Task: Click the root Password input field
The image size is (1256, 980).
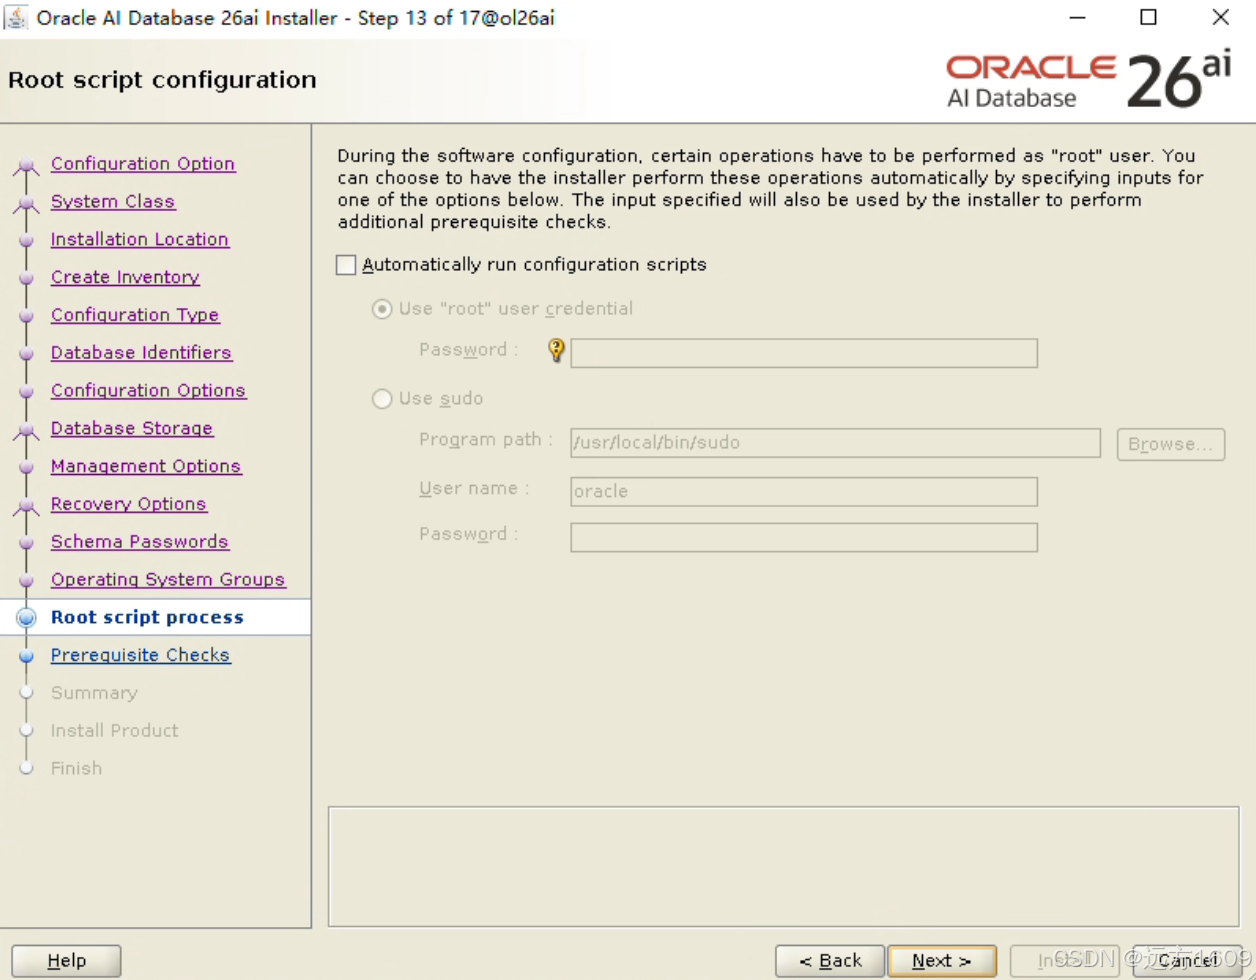Action: 804,353
